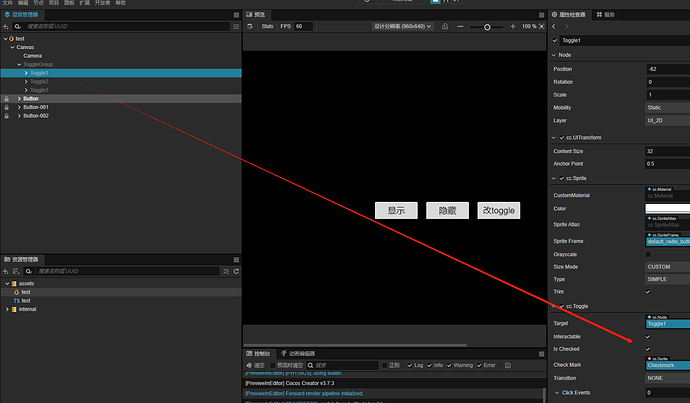The height and width of the screenshot is (403, 690).
Task: Expand the Button-001 node
Action: tap(19, 107)
